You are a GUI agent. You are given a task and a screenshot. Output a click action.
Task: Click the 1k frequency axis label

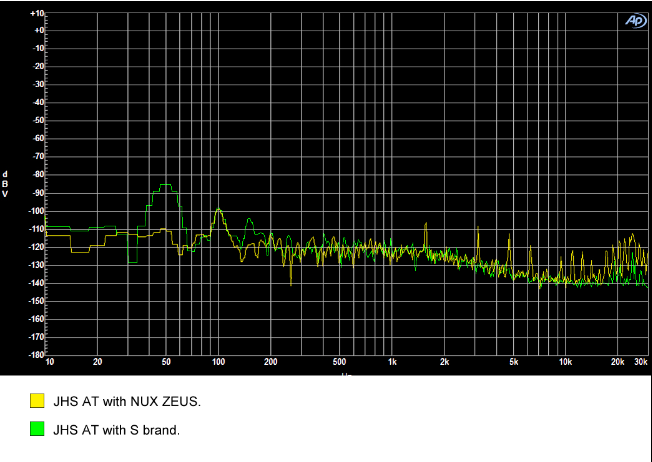(392, 362)
